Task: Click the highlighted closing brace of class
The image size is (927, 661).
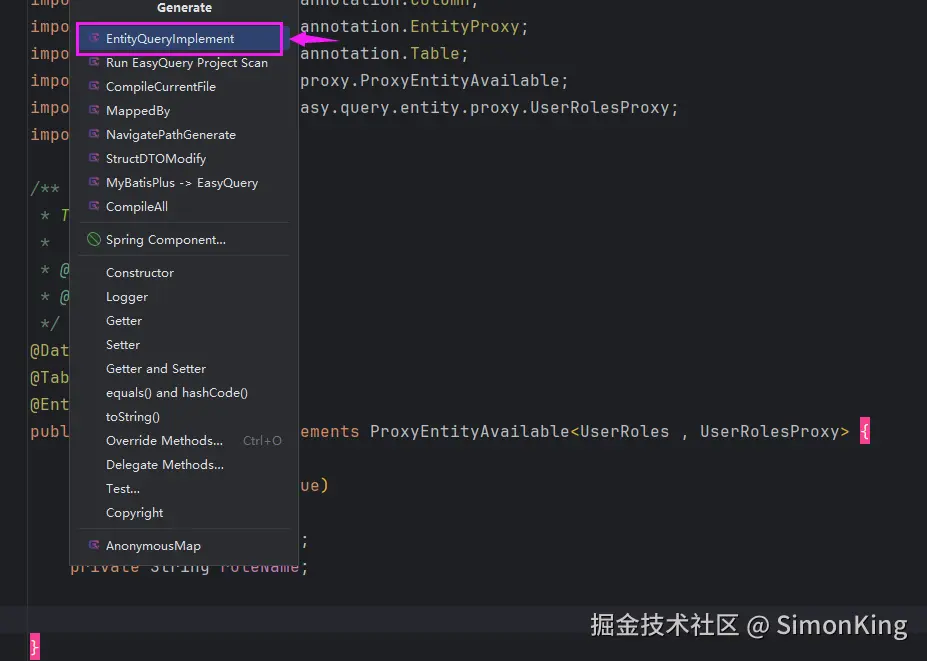Action: 35,646
